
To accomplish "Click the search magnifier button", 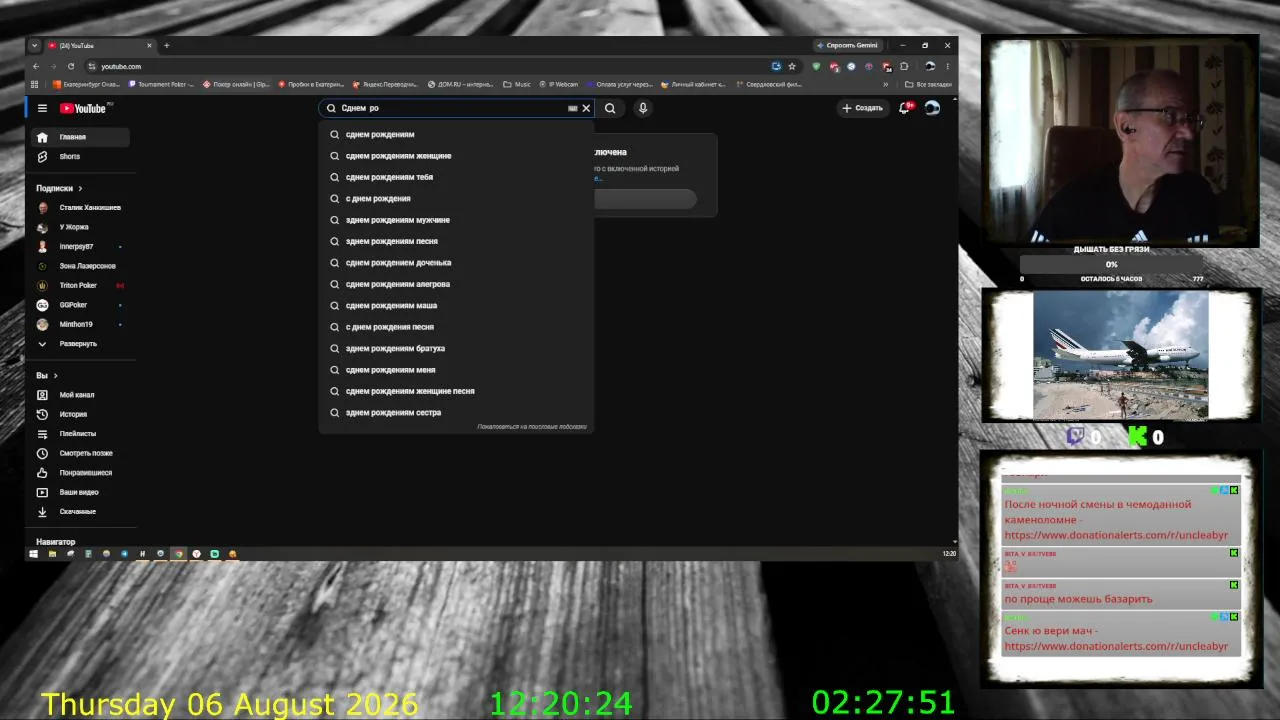I will click(x=610, y=108).
